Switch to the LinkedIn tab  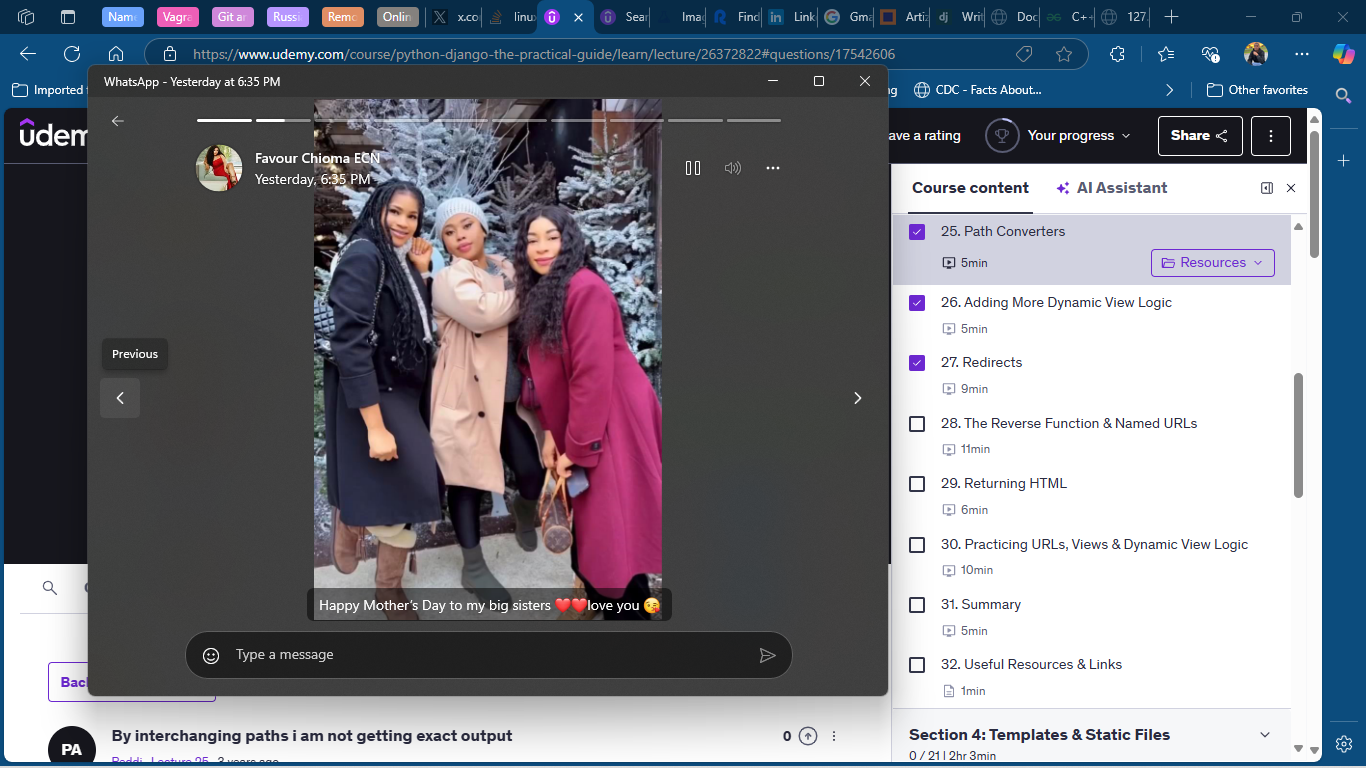pyautogui.click(x=791, y=17)
